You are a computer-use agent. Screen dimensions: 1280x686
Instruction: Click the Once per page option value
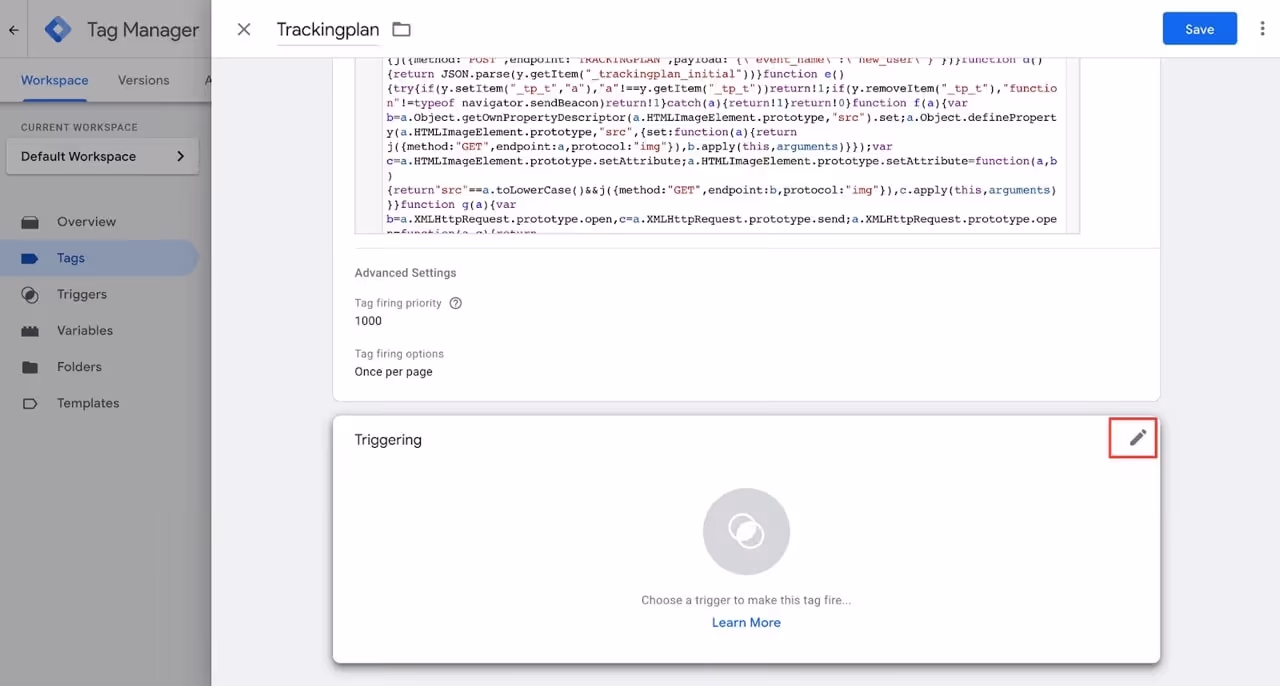coord(393,371)
